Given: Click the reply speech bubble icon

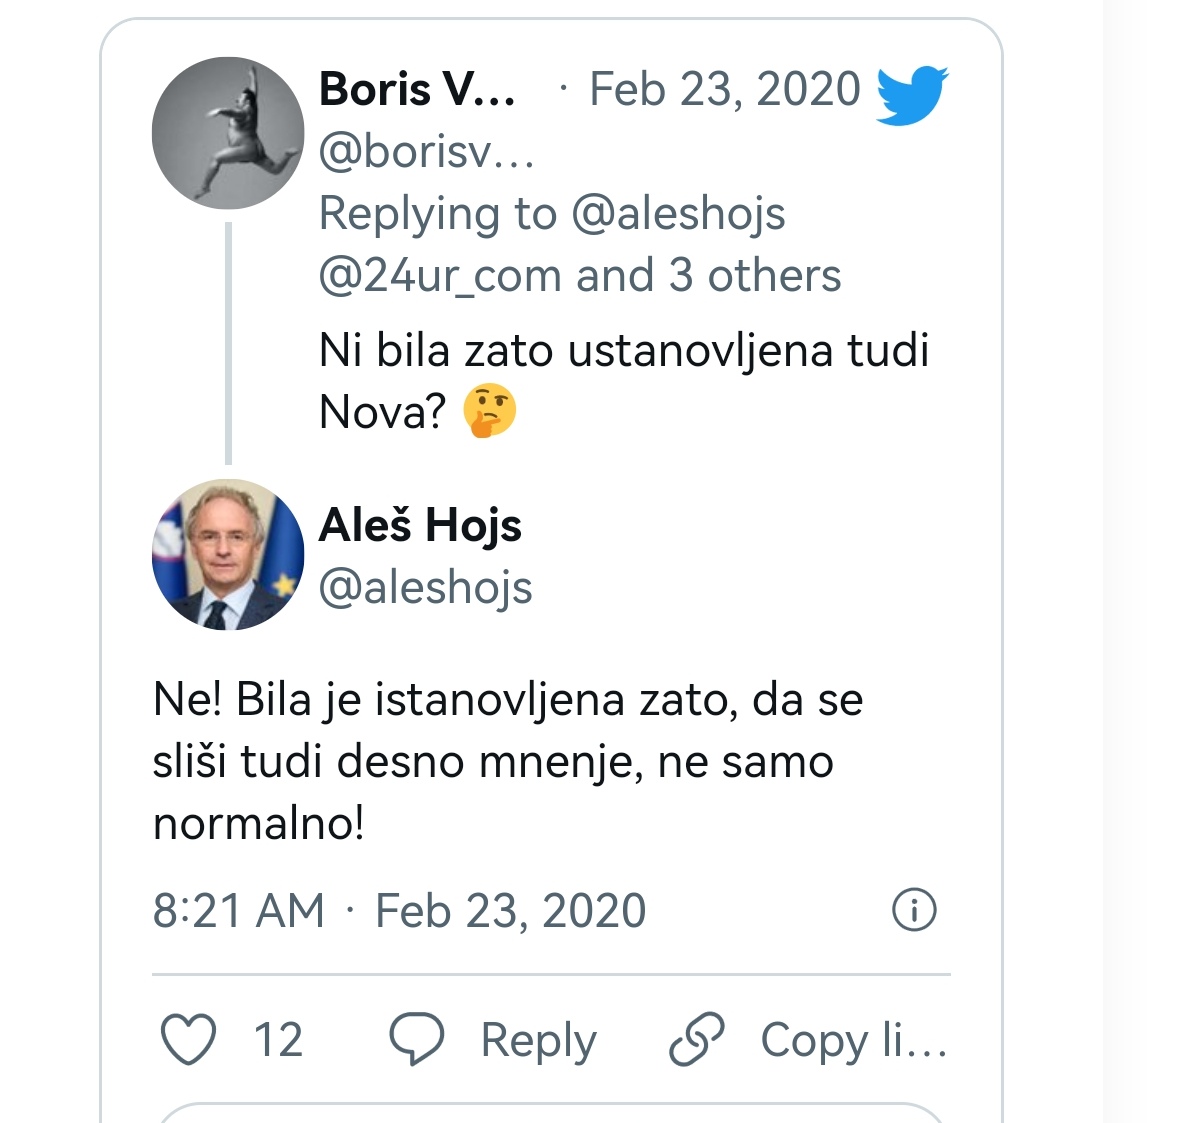Looking at the screenshot, I should [x=417, y=1039].
